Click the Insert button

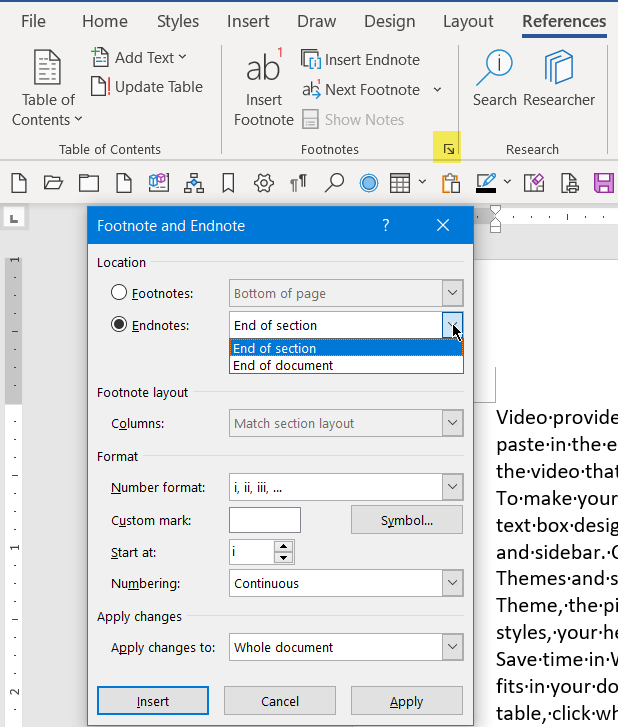tap(153, 701)
